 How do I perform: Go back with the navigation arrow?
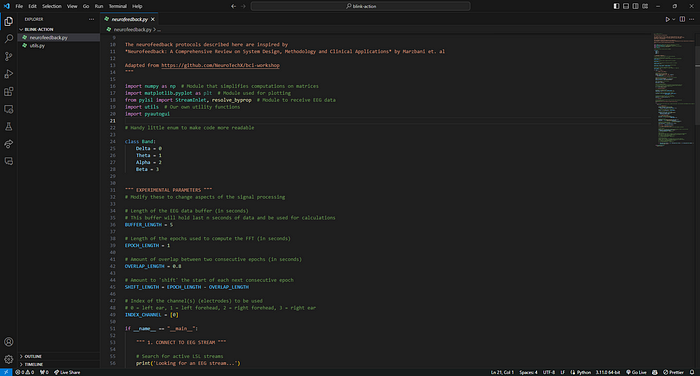coord(233,6)
